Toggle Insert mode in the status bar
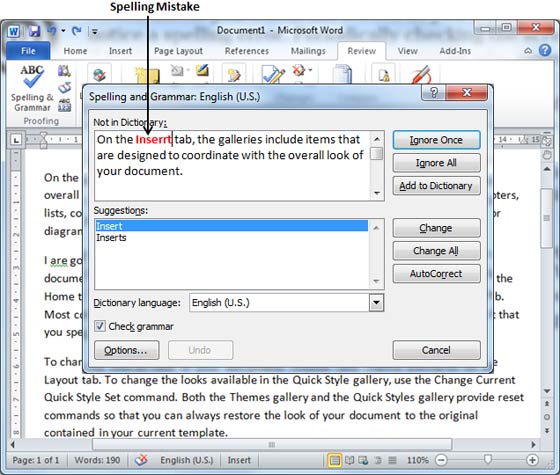Viewport: 560px width, 475px height. click(x=239, y=460)
